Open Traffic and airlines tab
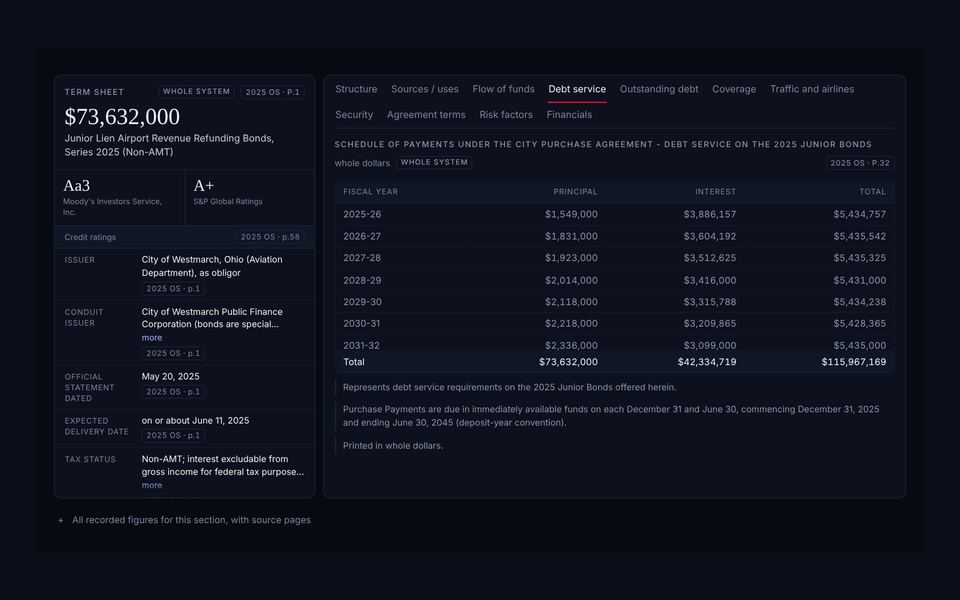 coord(812,89)
